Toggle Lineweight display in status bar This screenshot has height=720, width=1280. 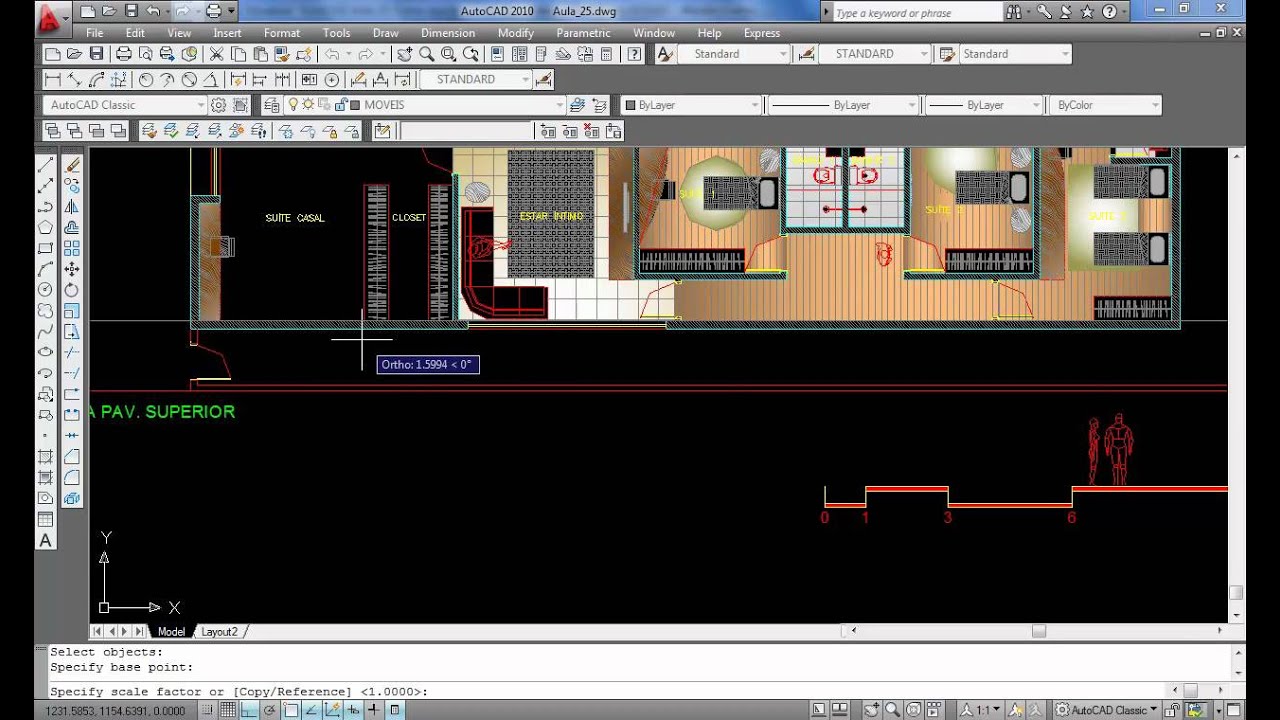(373, 710)
